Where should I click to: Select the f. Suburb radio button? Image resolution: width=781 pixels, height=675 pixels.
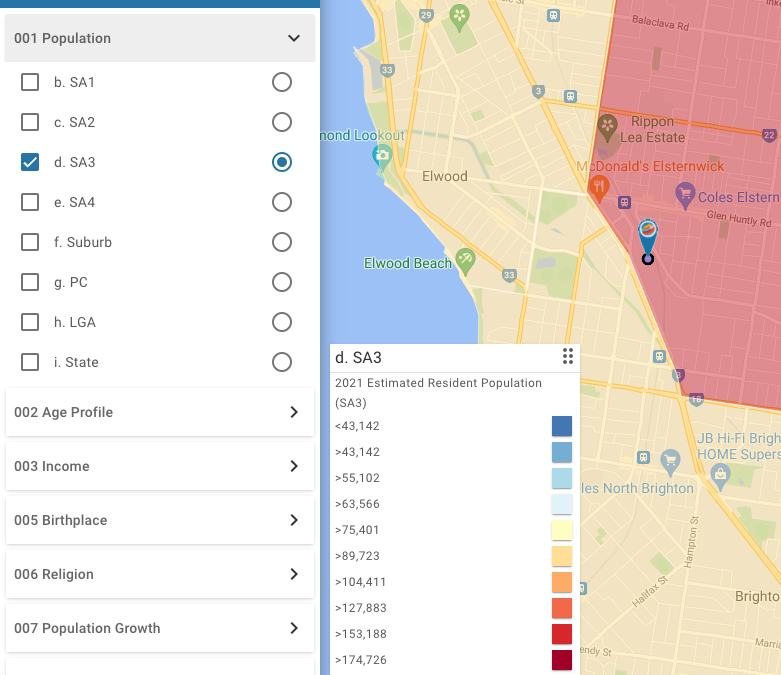282,242
